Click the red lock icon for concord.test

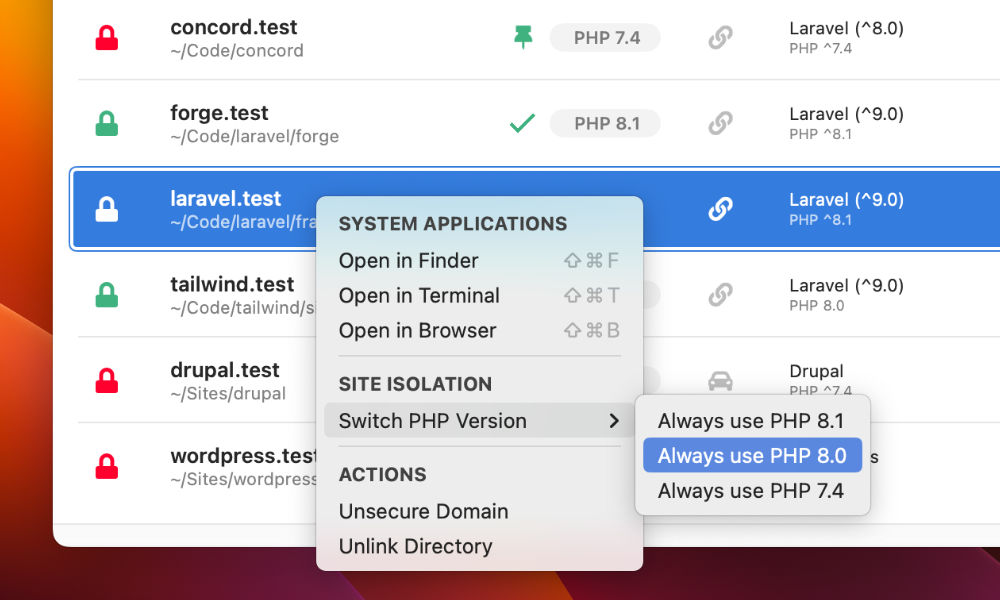point(107,38)
